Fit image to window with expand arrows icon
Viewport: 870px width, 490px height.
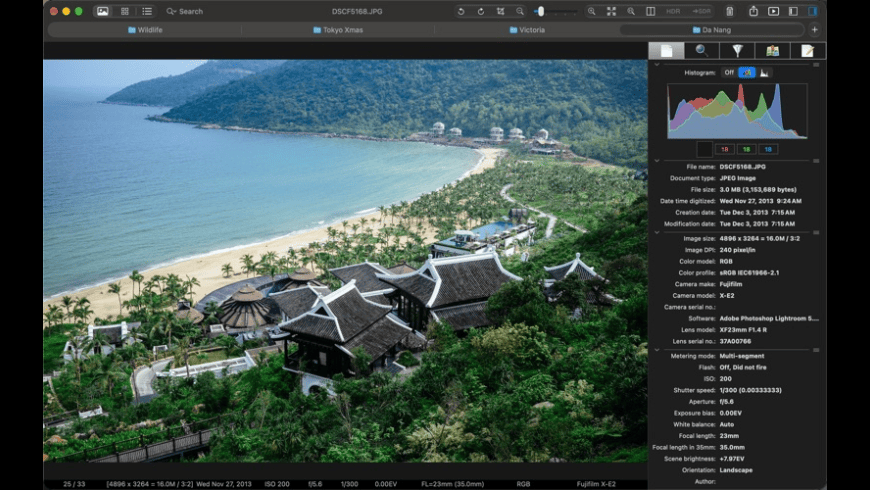point(611,11)
